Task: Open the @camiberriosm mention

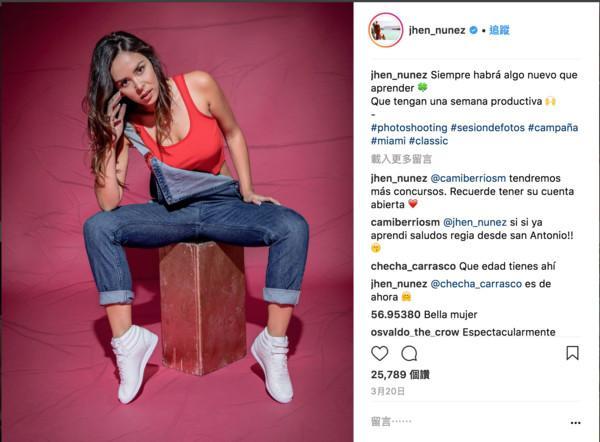Action: coord(468,178)
